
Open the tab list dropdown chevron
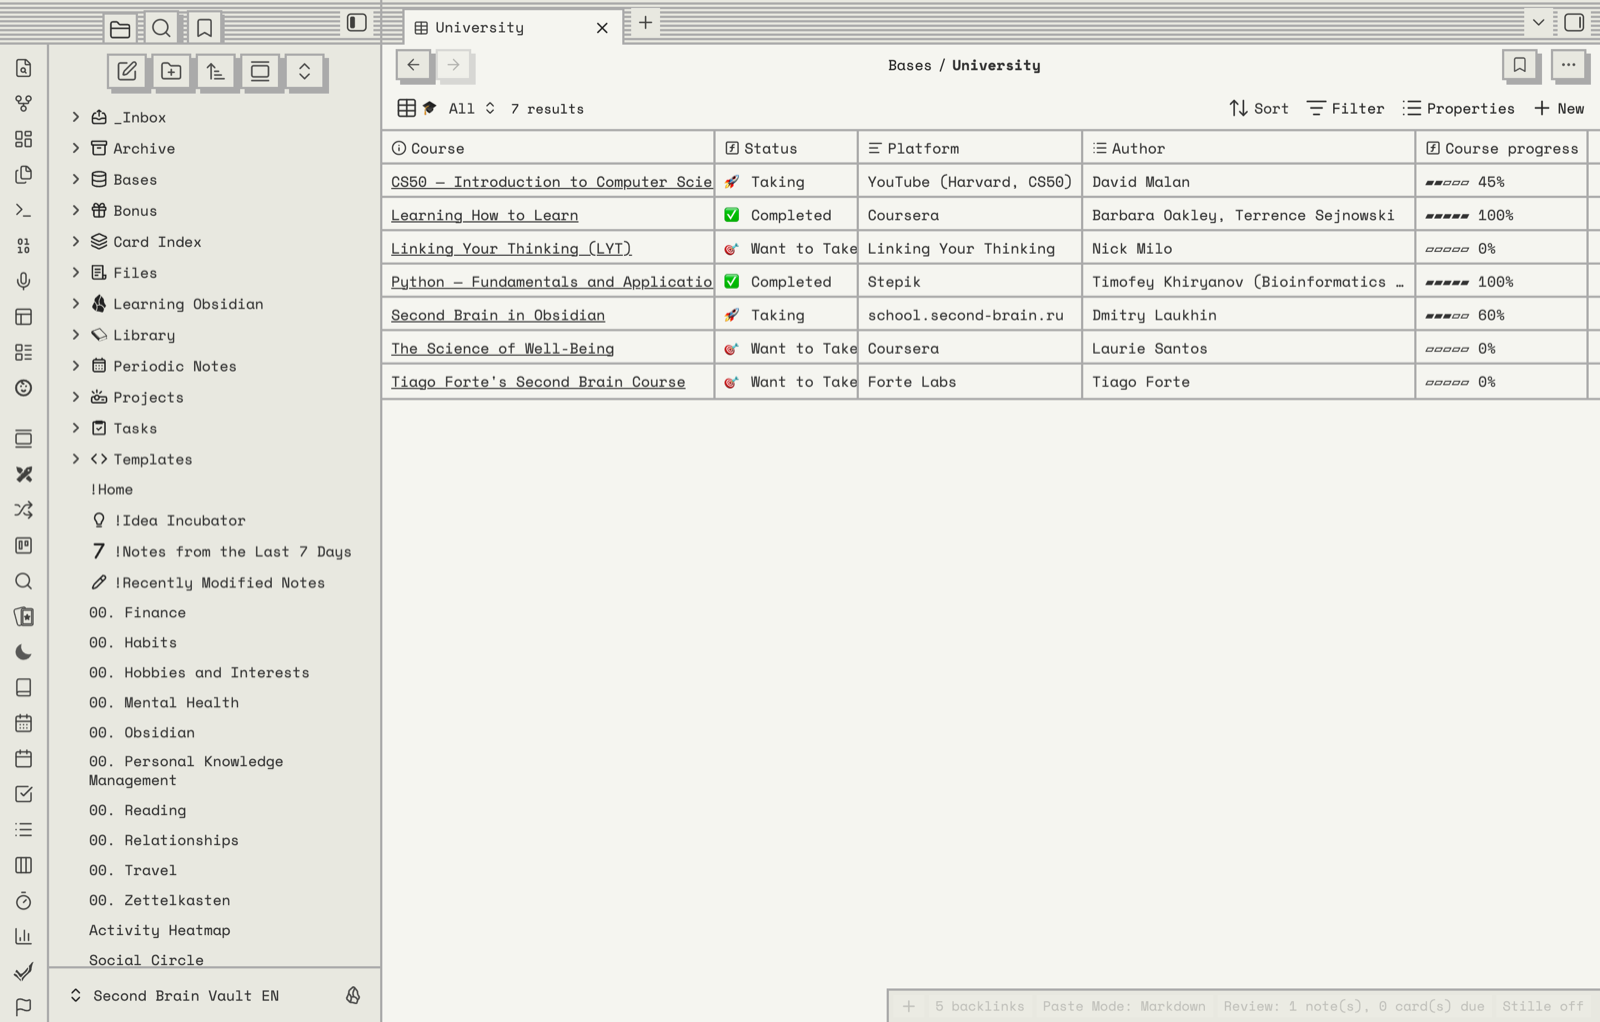(1538, 22)
